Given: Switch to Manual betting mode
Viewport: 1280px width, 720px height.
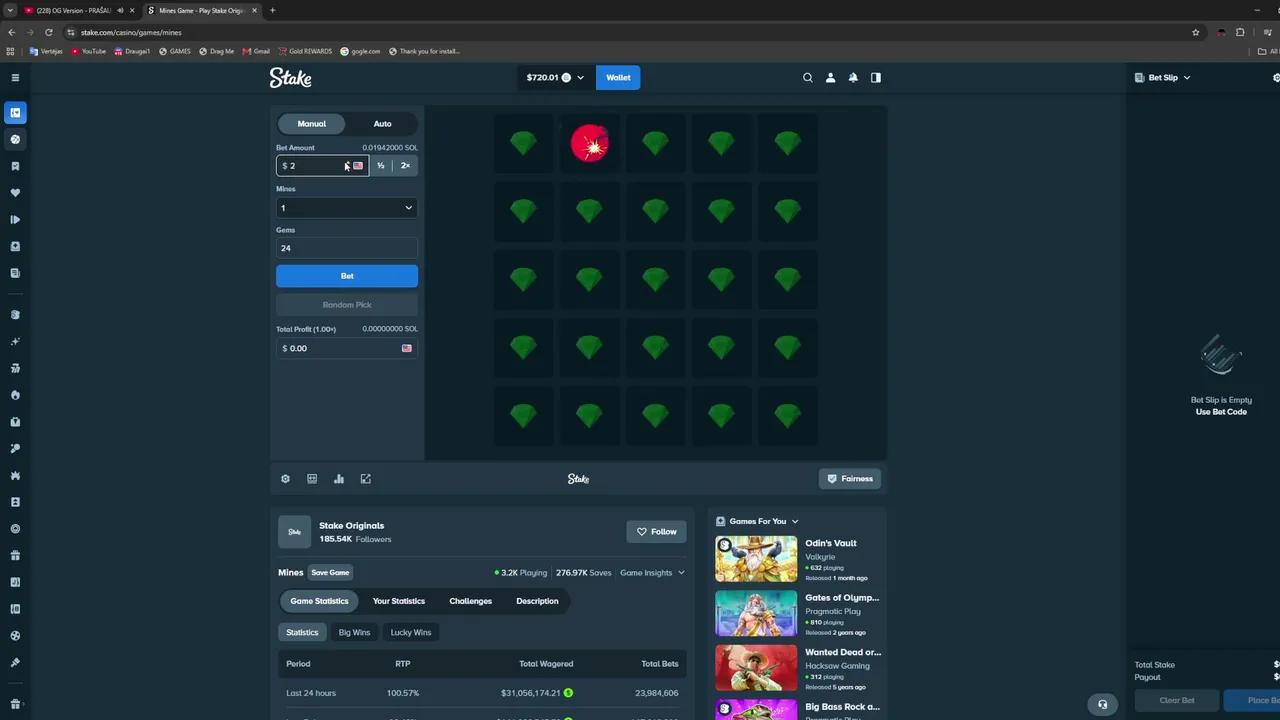Looking at the screenshot, I should pyautogui.click(x=311, y=124).
